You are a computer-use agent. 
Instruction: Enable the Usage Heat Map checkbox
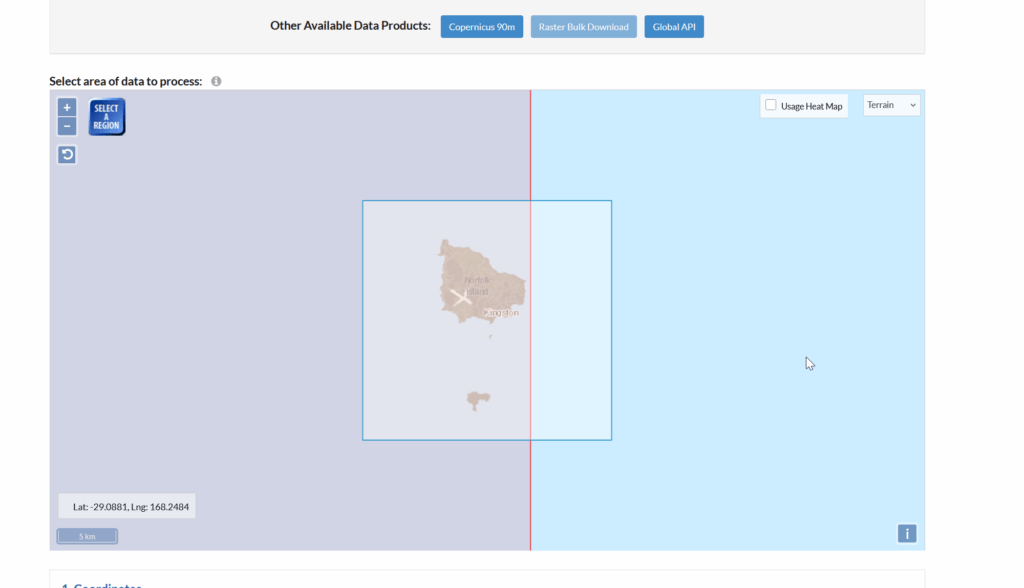coord(771,105)
